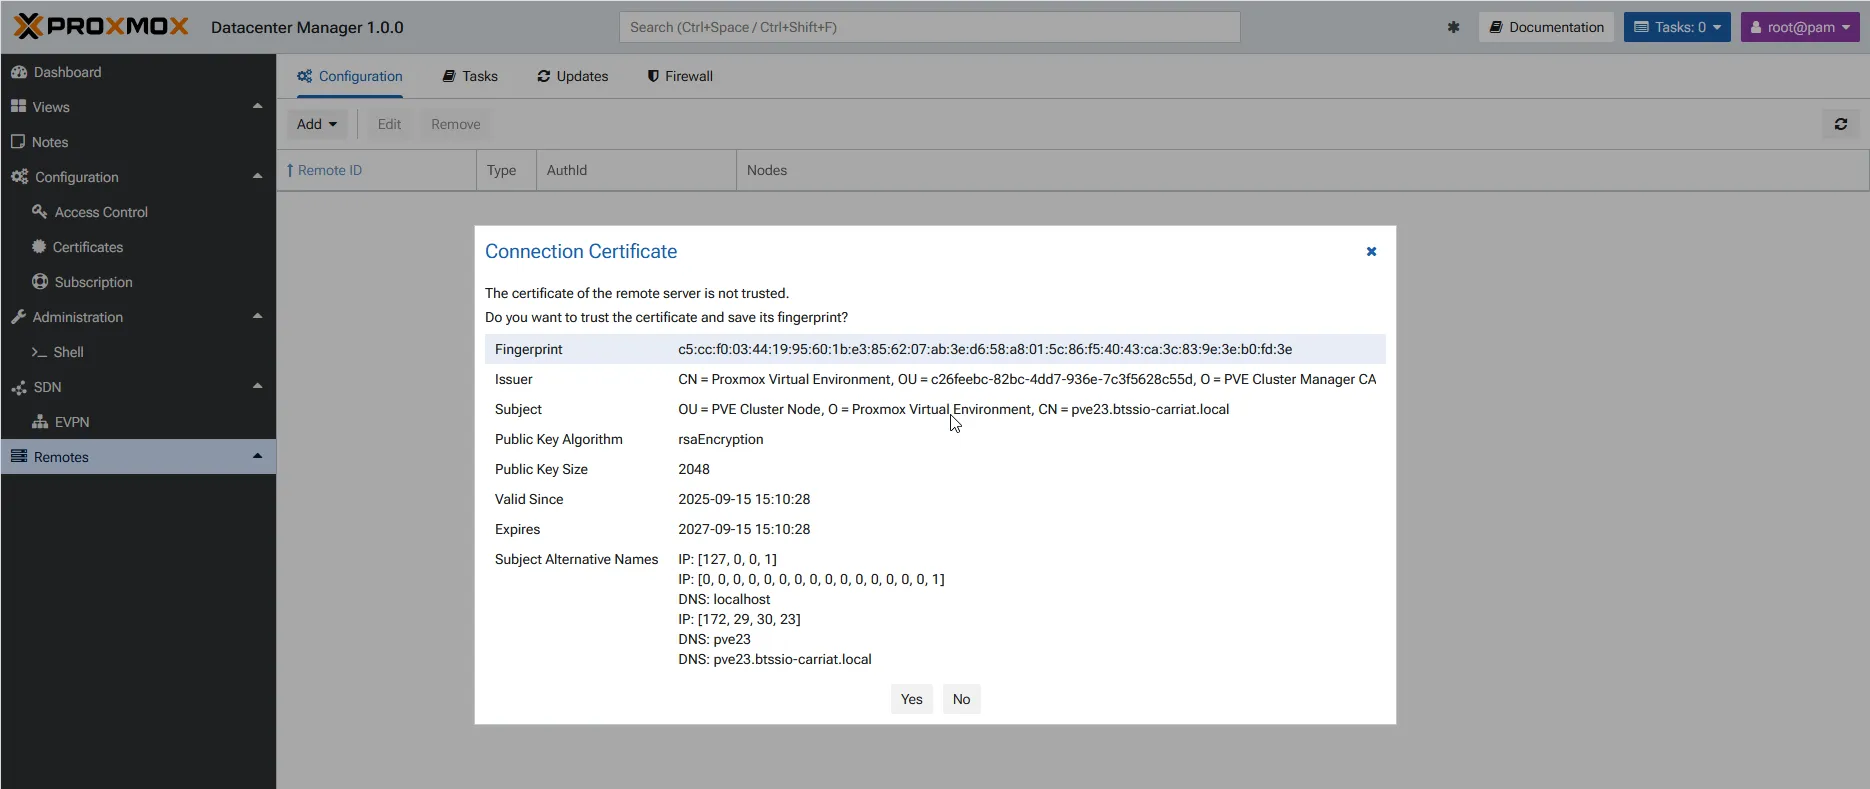Screen dimensions: 1870x789
Task: Open the root@pam user menu
Action: [x=1799, y=27]
